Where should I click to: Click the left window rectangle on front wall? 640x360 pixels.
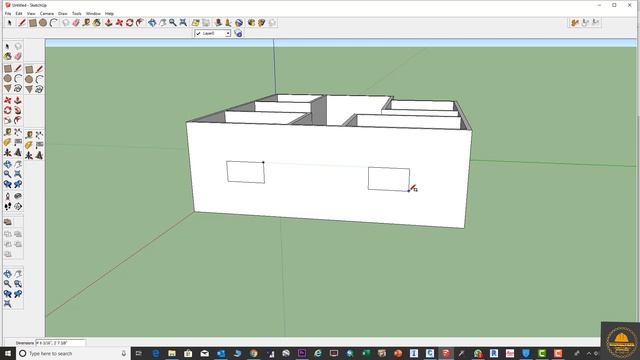(245, 172)
